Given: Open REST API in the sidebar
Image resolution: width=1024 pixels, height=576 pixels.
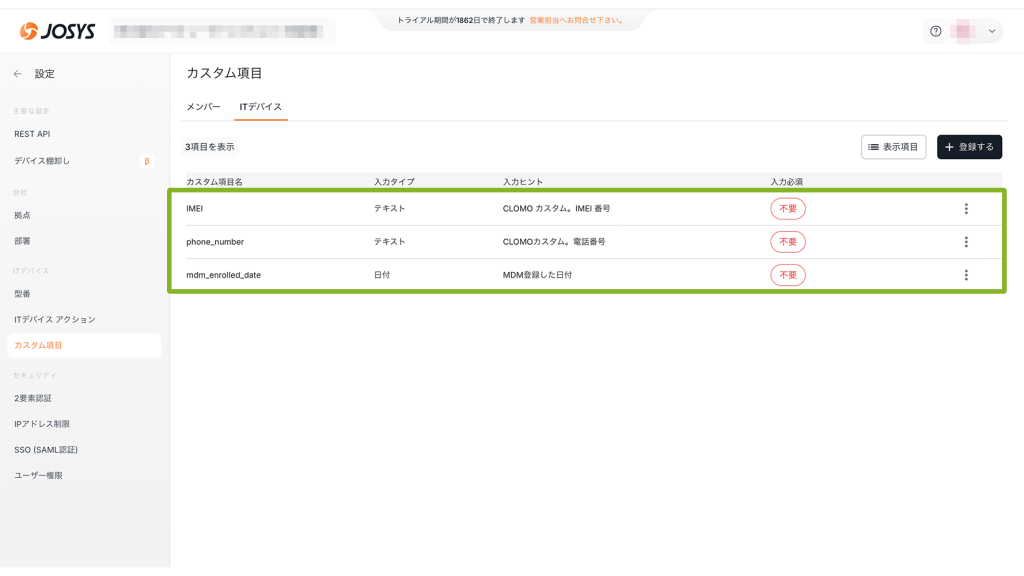Looking at the screenshot, I should pos(32,134).
